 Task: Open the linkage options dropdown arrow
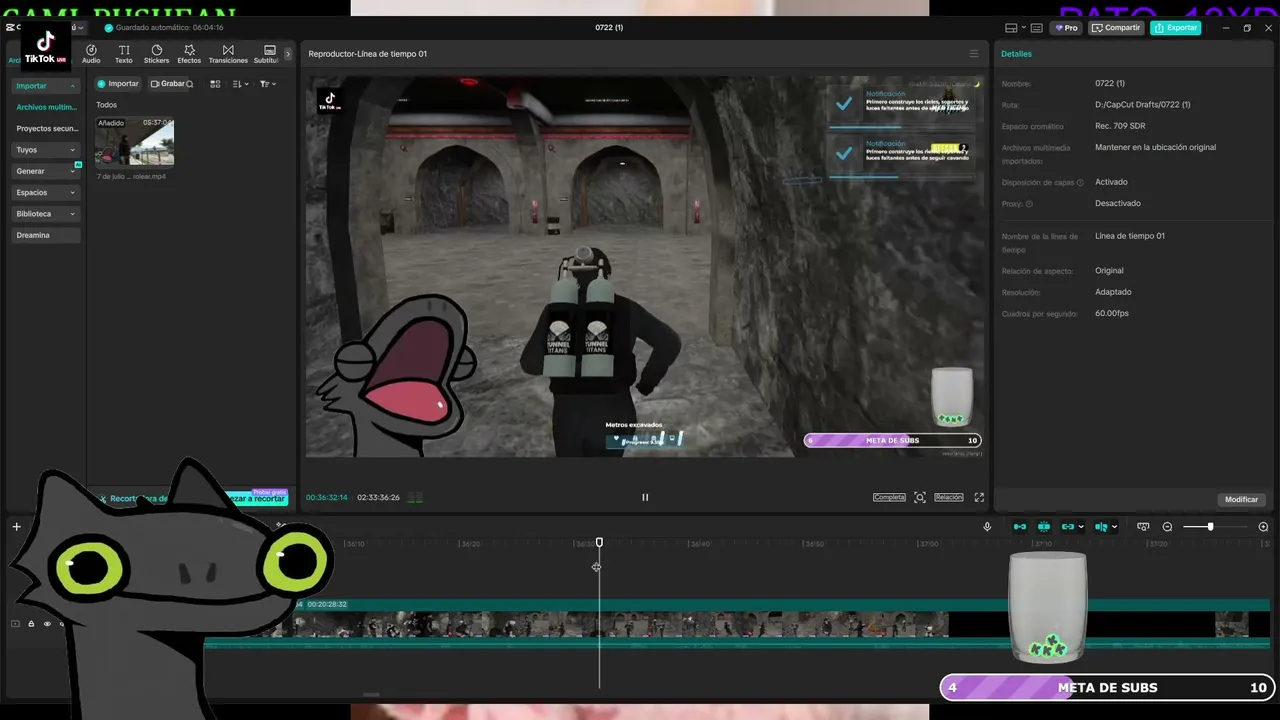tap(1081, 527)
